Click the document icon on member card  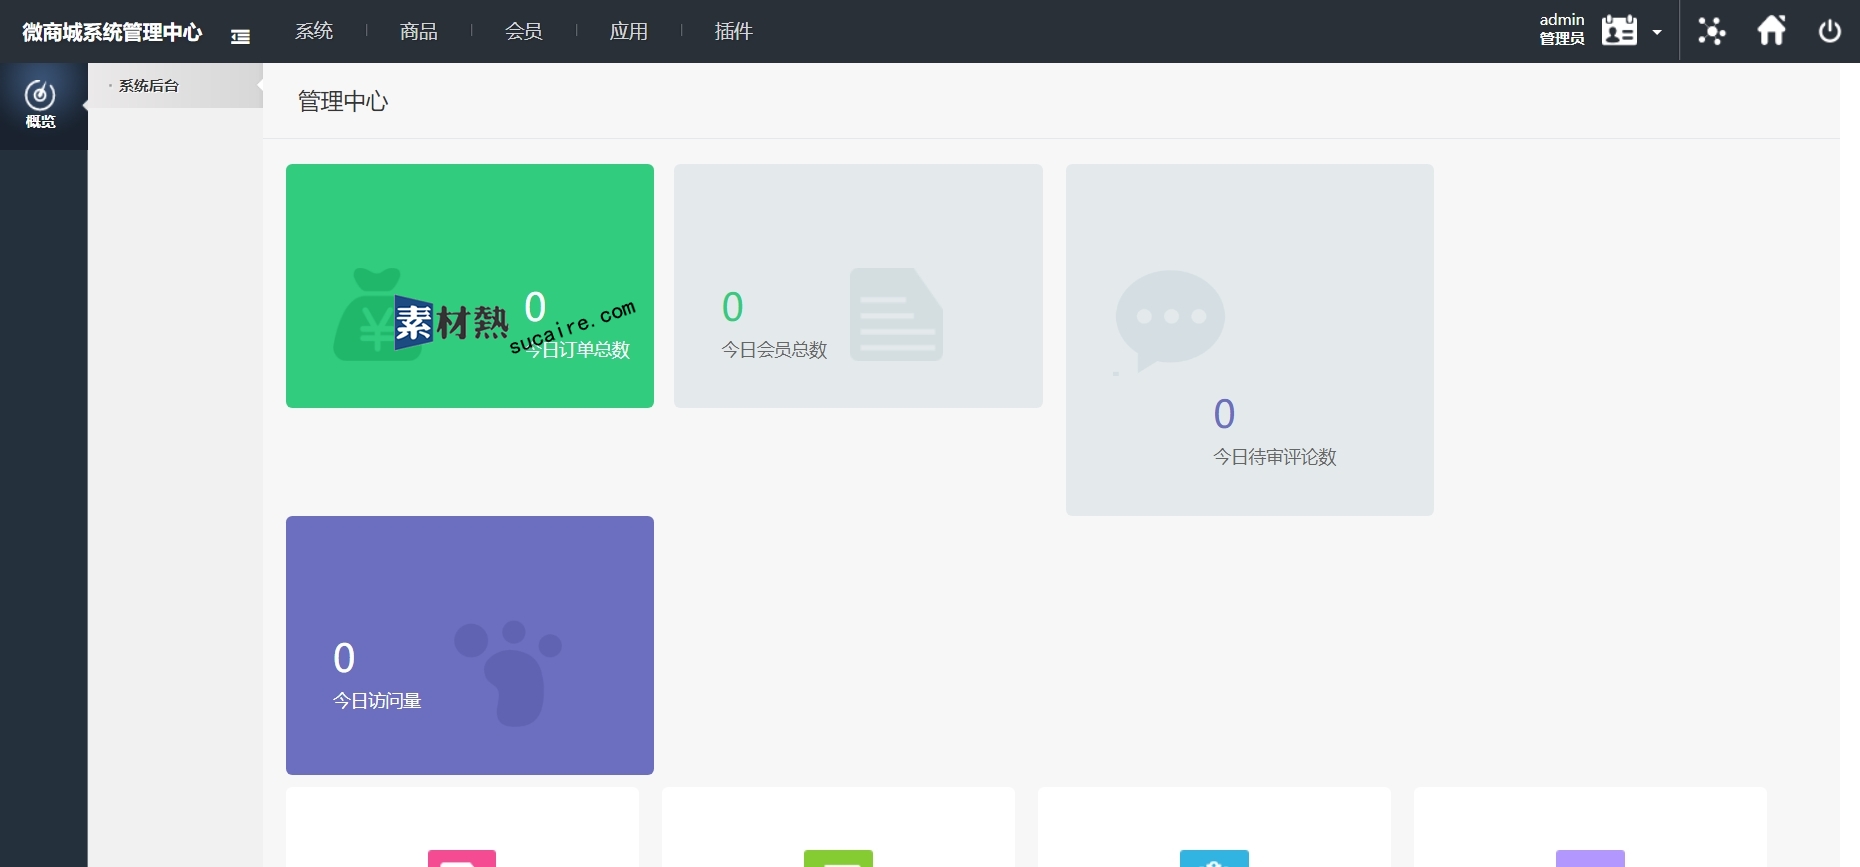(x=896, y=314)
